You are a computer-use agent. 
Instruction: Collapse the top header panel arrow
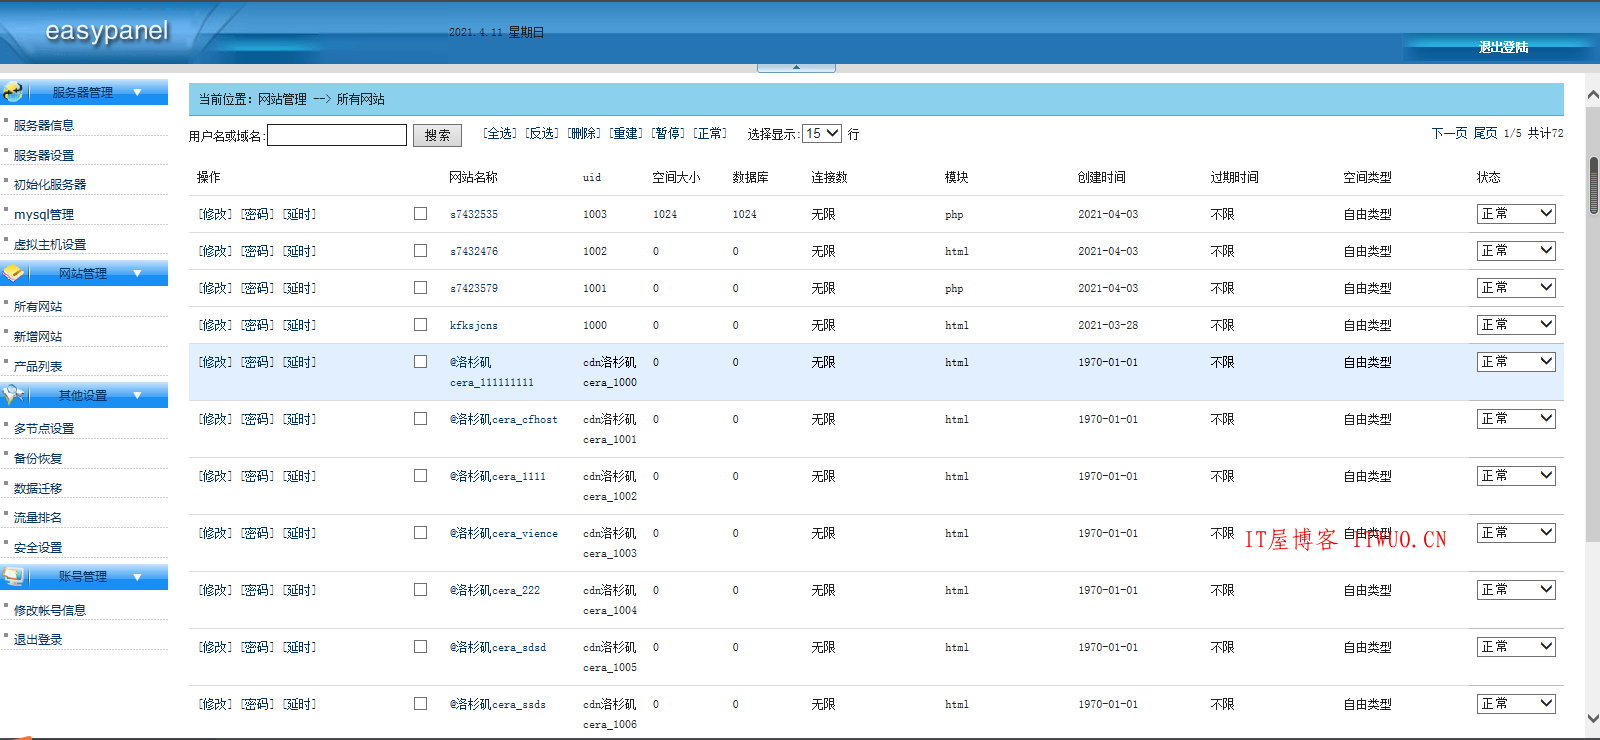coord(796,67)
